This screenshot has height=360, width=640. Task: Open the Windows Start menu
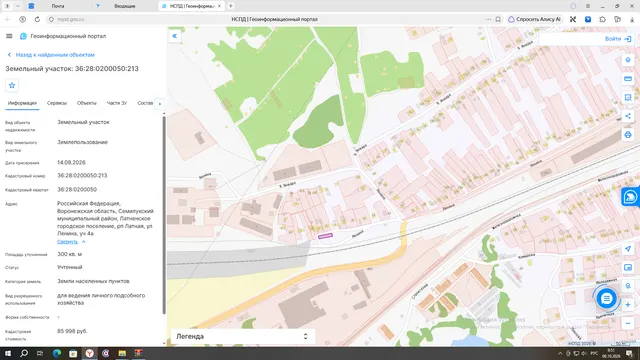click(8, 353)
